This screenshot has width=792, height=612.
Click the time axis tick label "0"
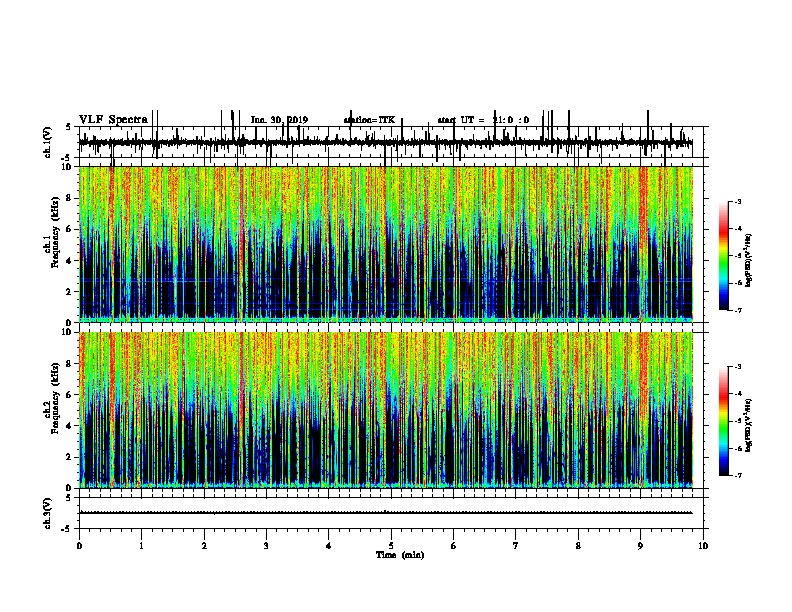(x=79, y=546)
